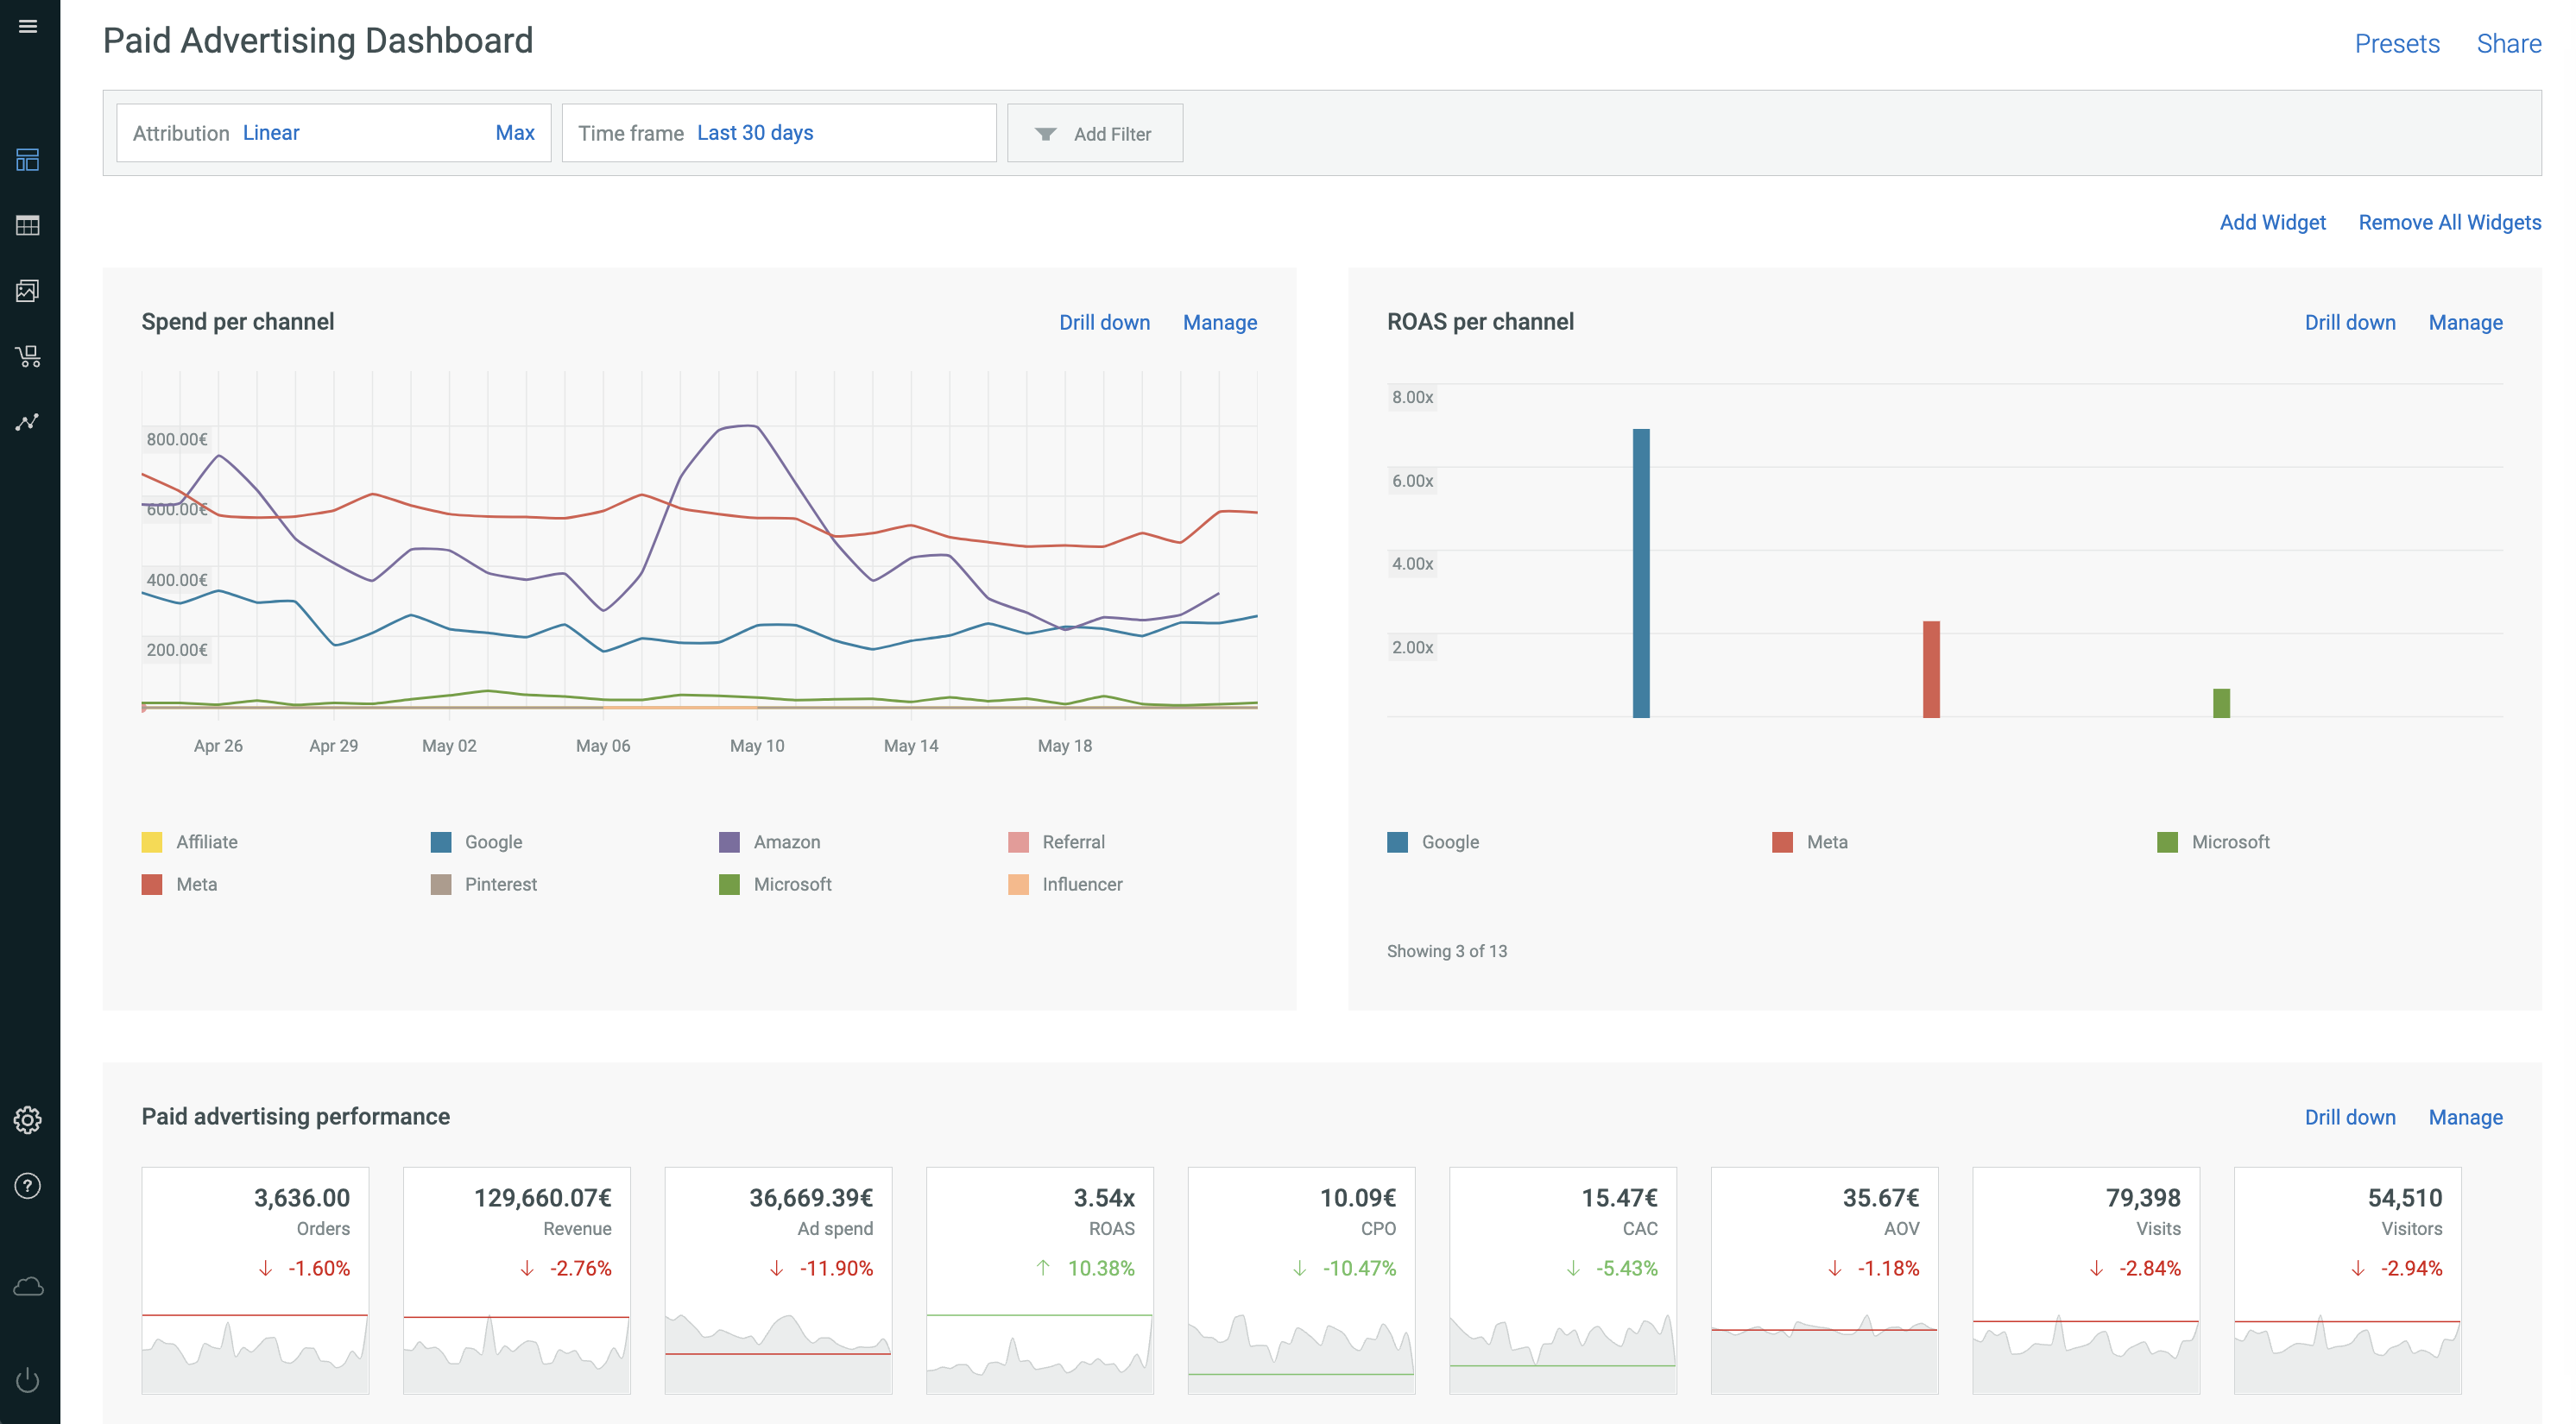Open the CAC 15.47€ metric card

1563,1280
